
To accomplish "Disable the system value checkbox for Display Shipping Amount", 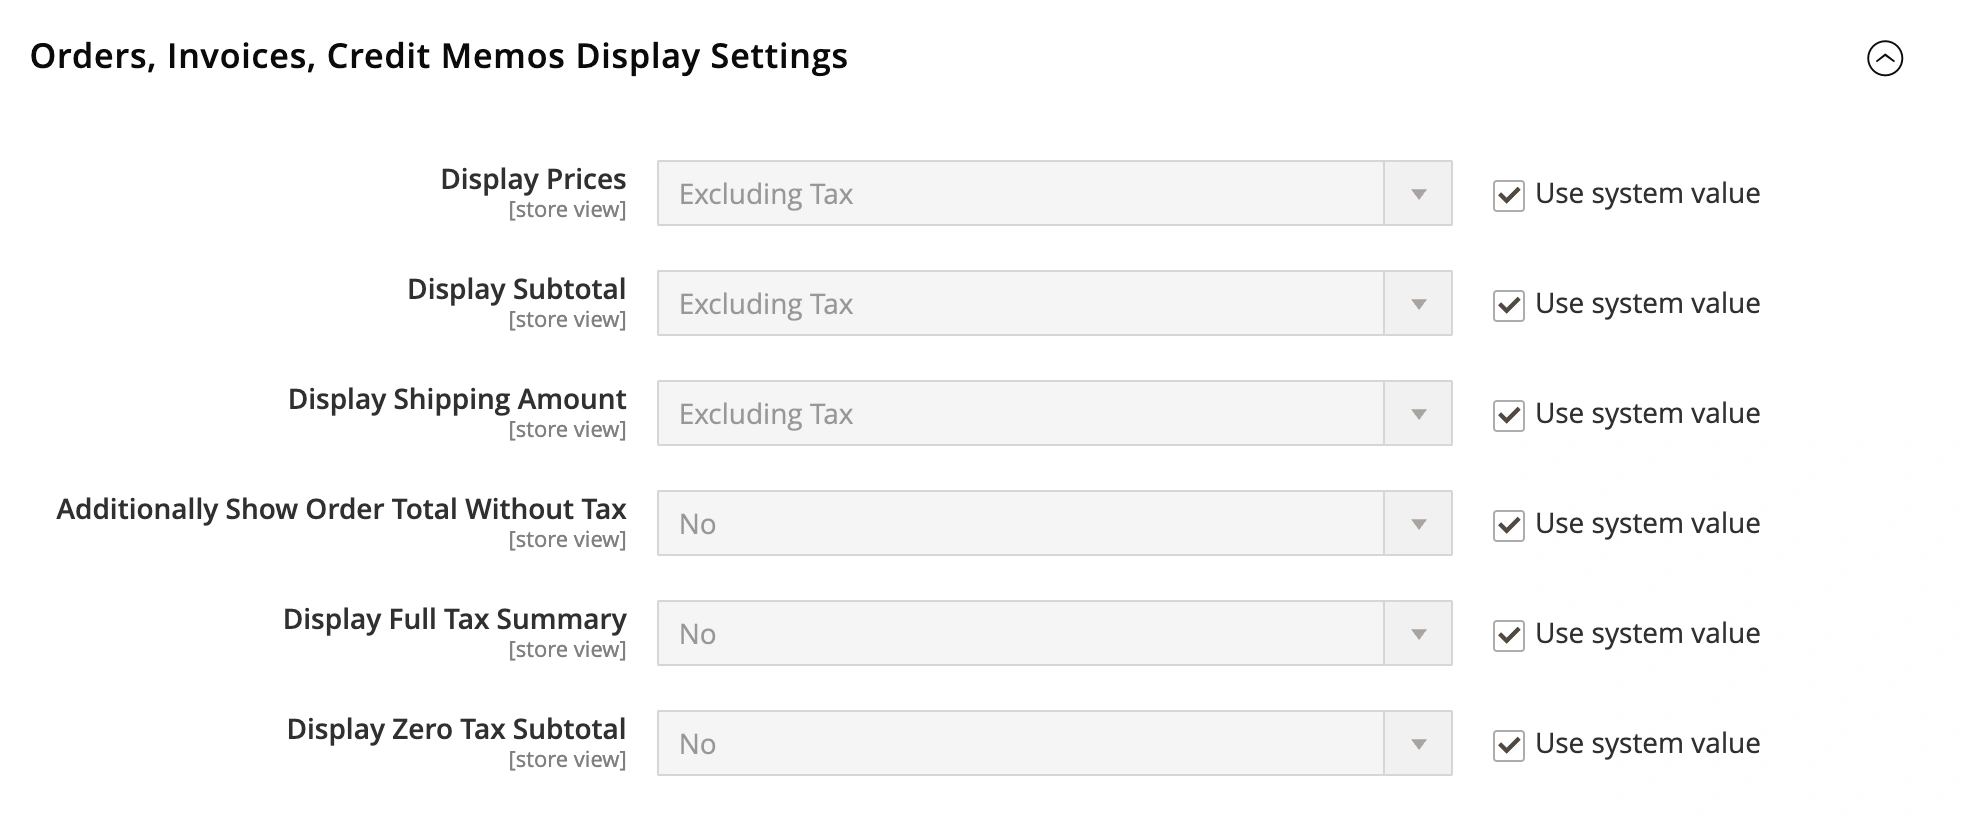I will tap(1508, 415).
